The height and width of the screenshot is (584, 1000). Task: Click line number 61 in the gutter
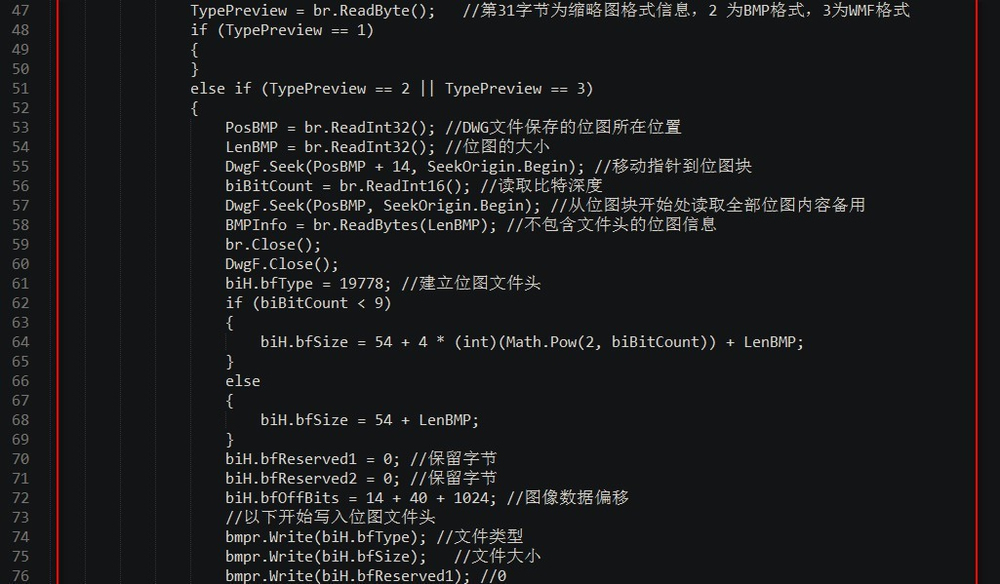coord(19,283)
